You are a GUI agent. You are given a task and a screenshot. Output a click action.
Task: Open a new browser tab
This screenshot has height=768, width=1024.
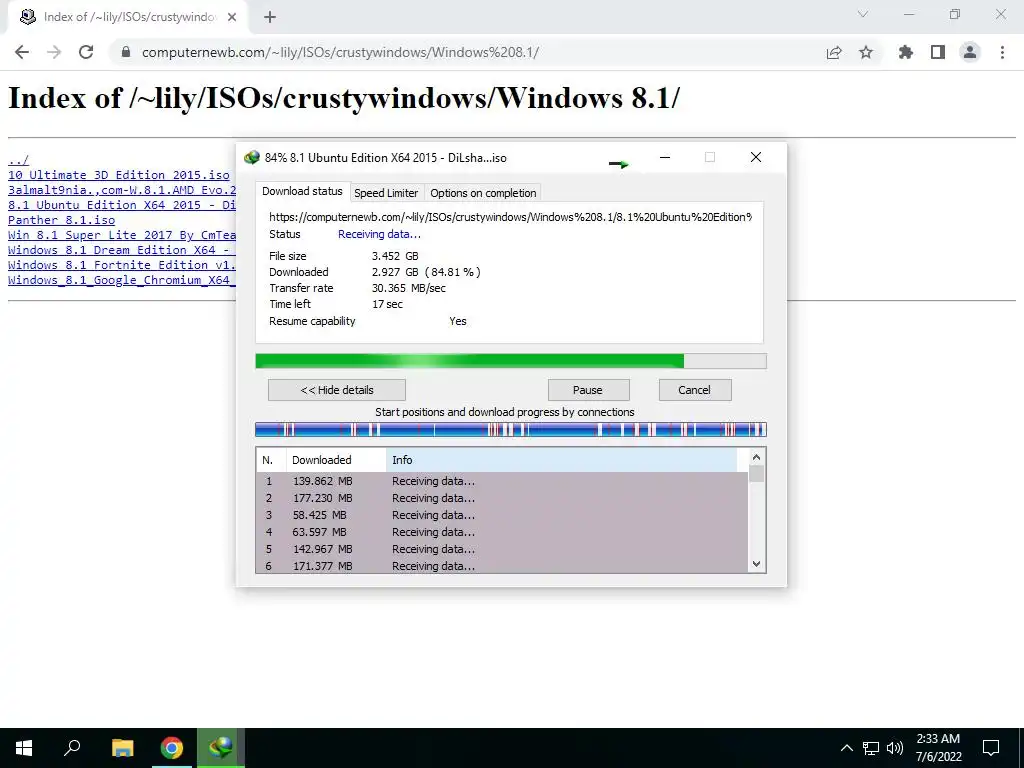coord(270,17)
